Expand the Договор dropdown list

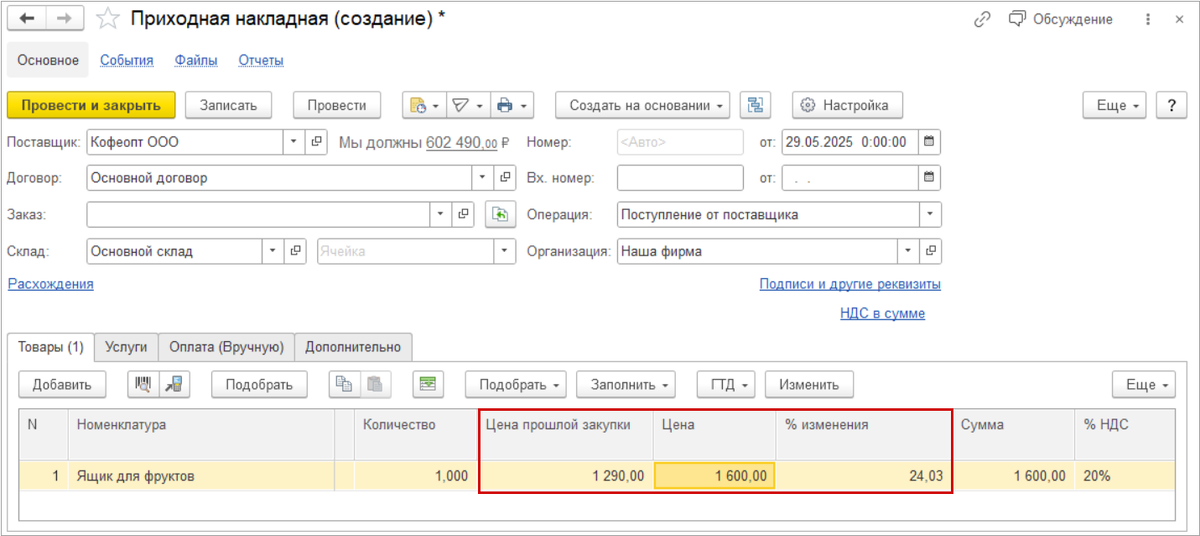coord(483,178)
